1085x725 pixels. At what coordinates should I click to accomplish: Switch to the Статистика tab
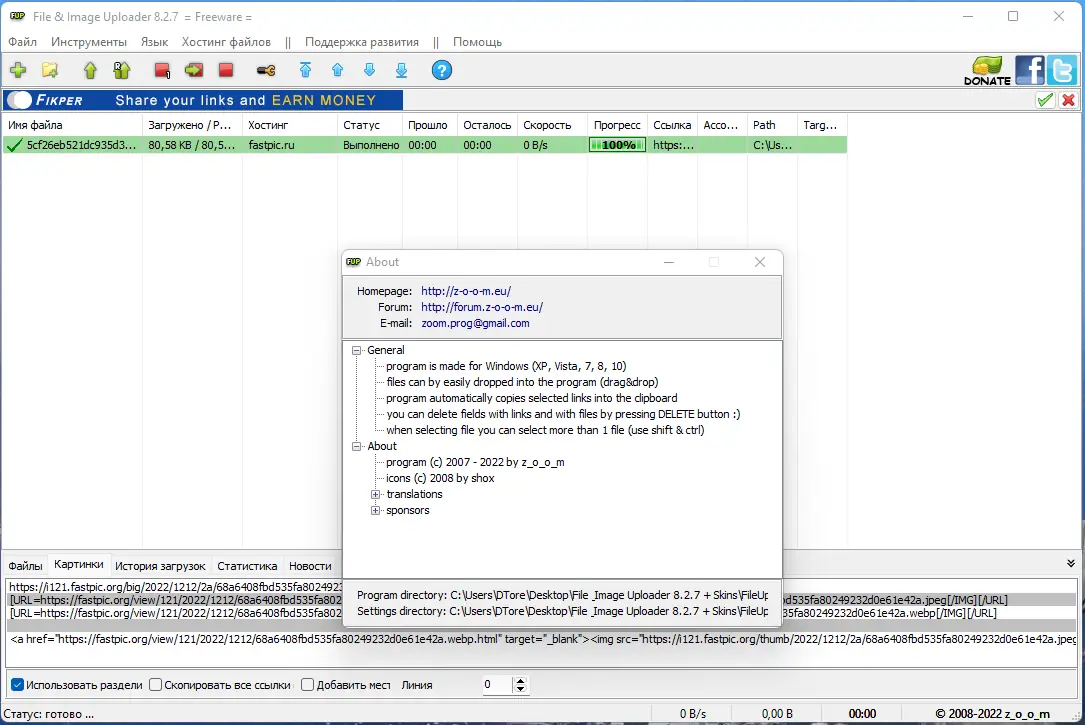(x=247, y=566)
